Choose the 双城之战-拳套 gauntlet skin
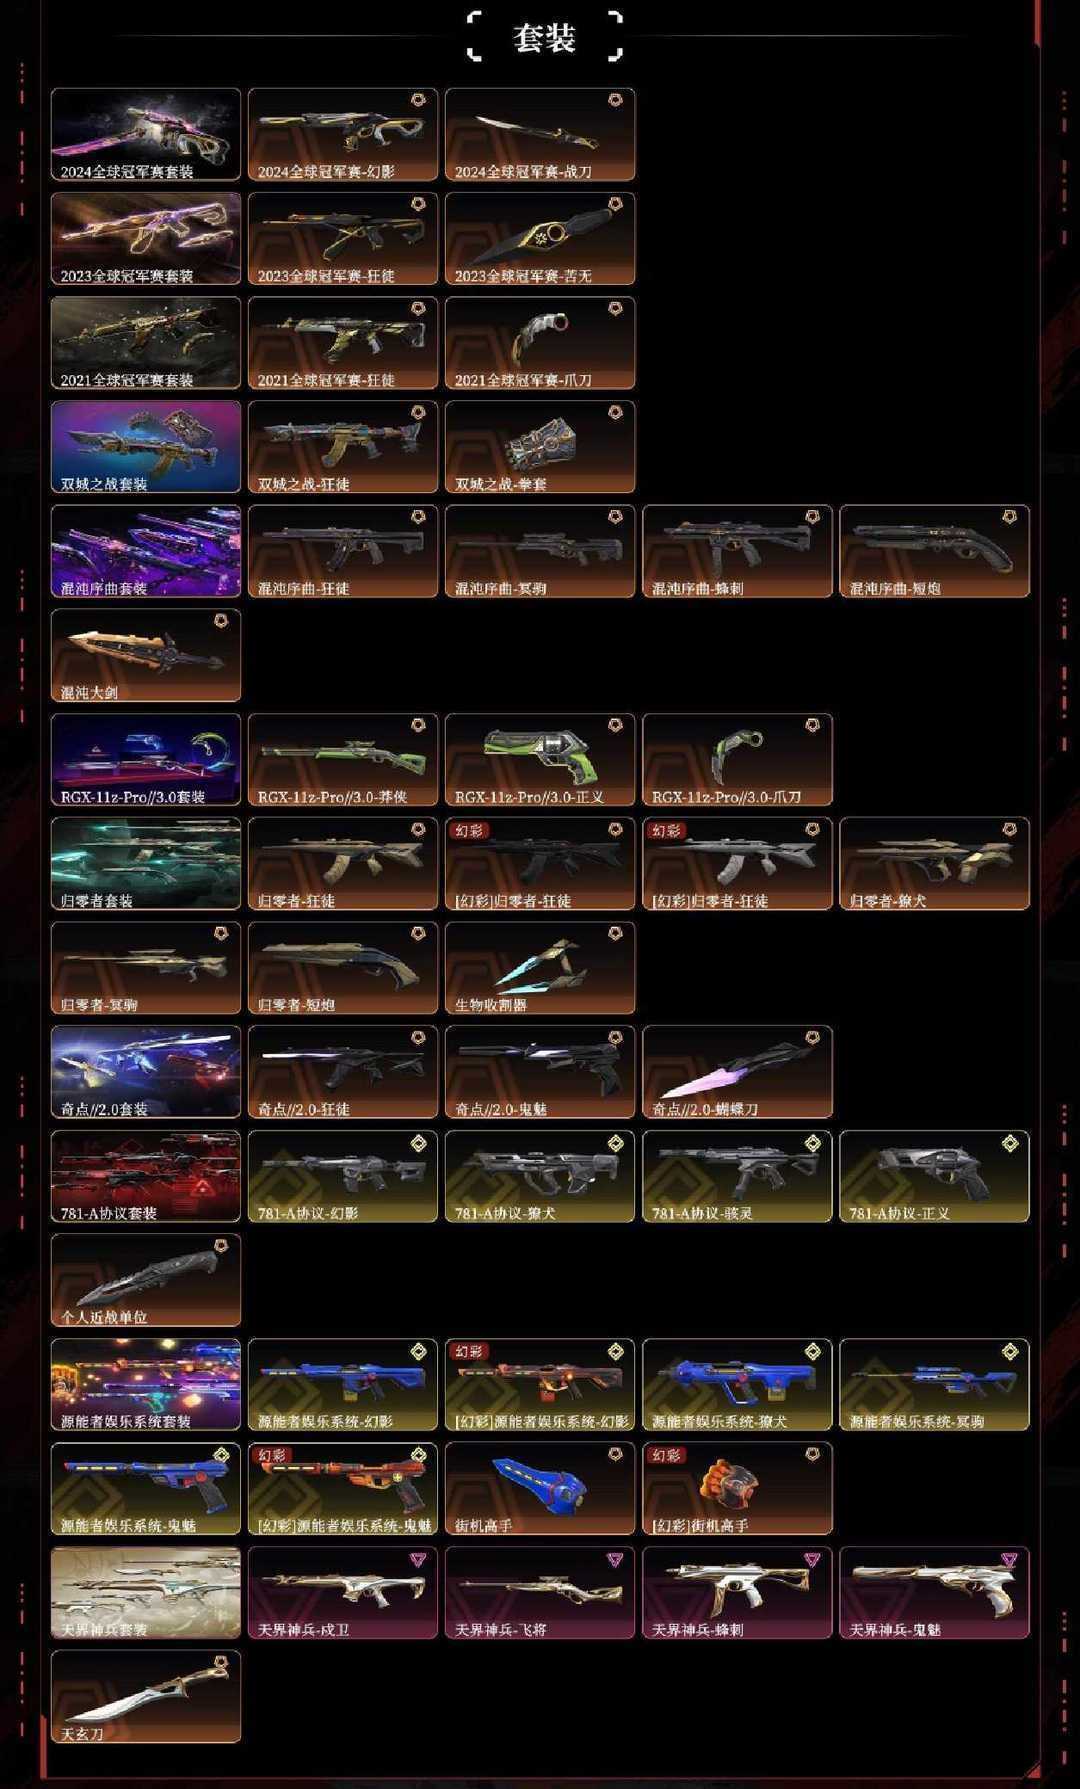The height and width of the screenshot is (1789, 1080). [540, 447]
